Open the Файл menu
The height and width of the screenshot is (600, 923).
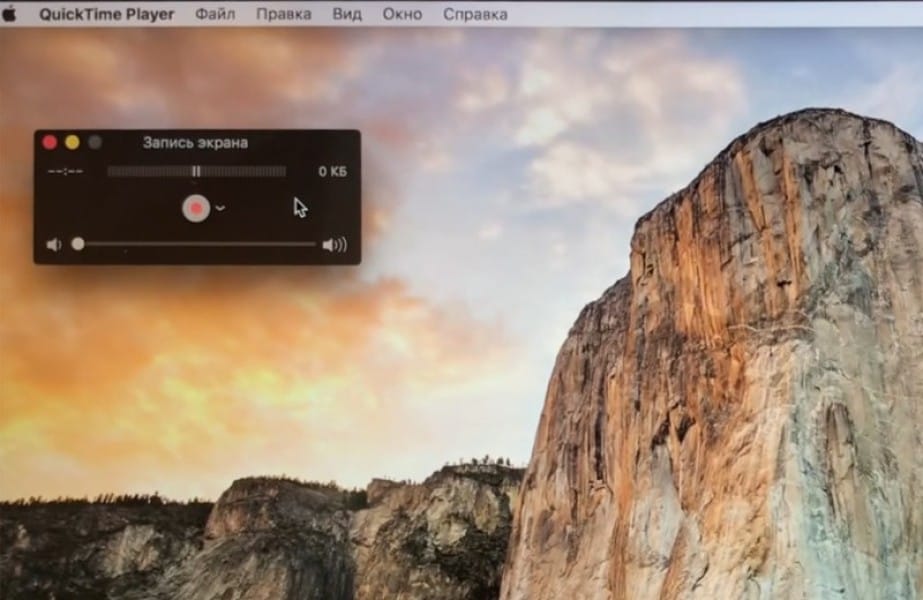coord(215,14)
